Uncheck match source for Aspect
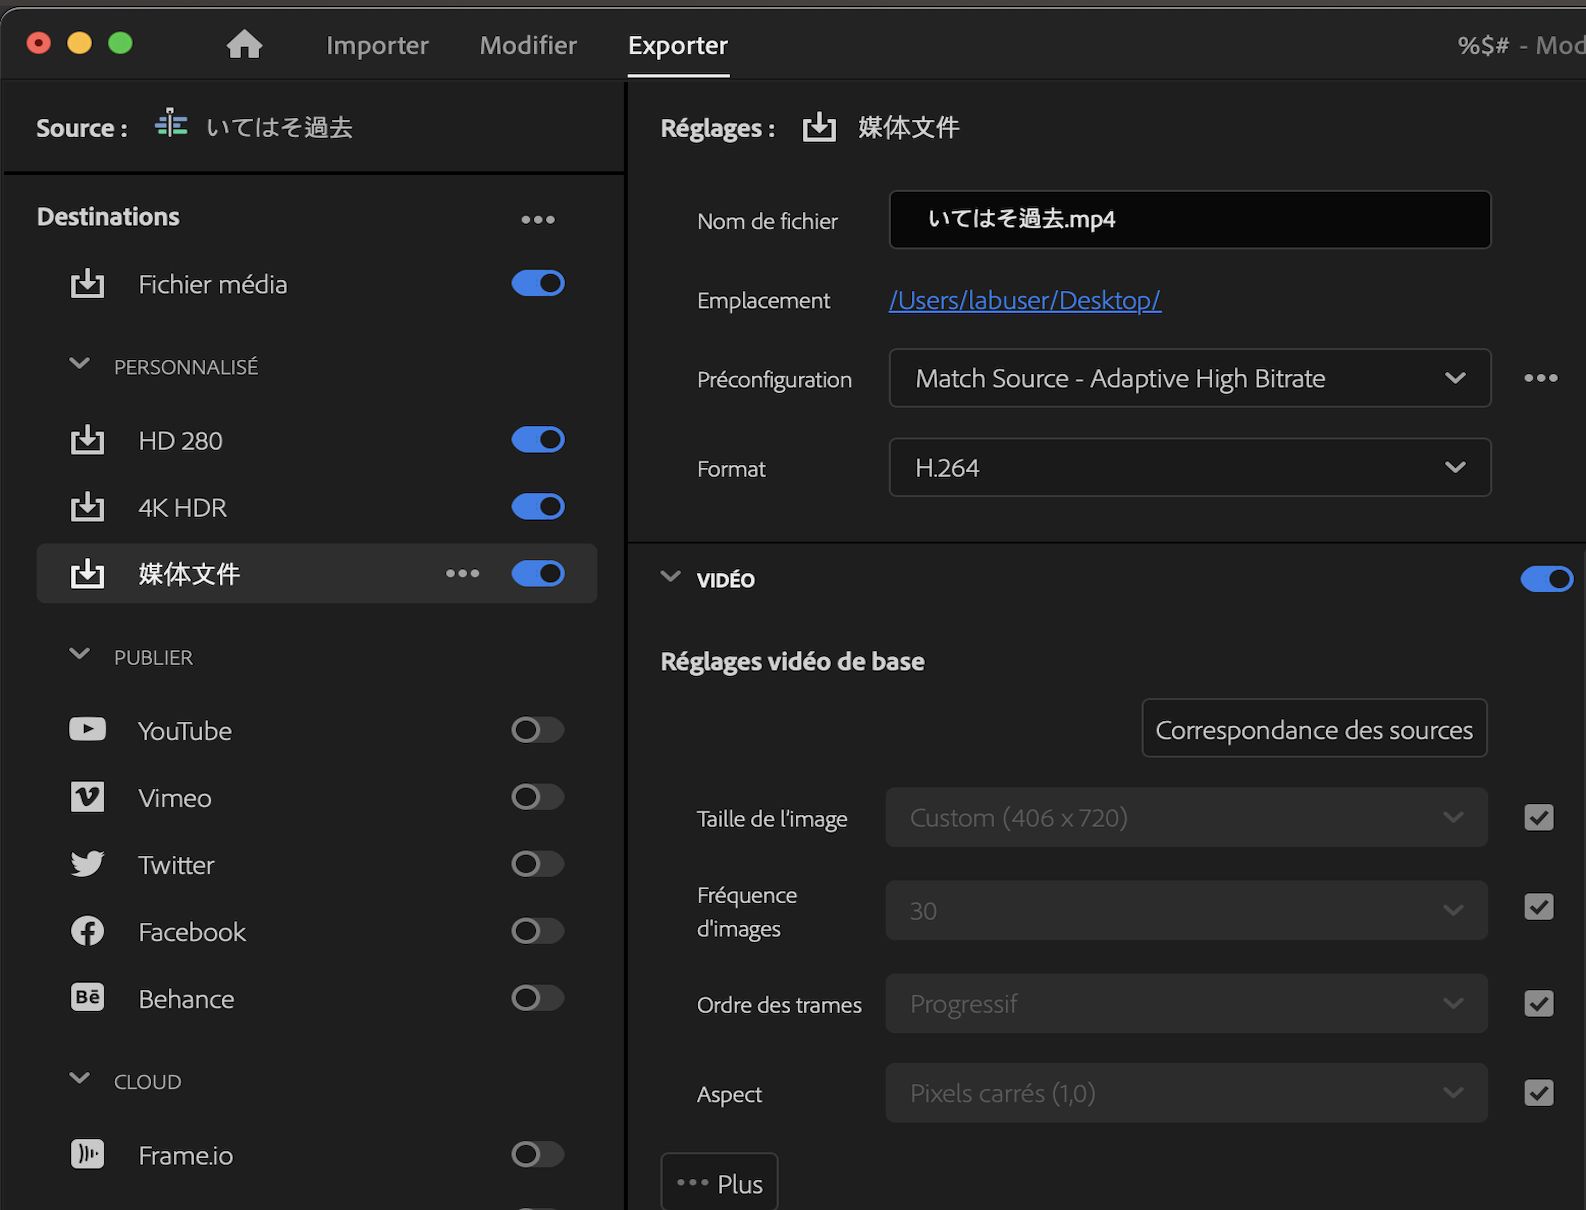Image resolution: width=1586 pixels, height=1210 pixels. point(1539,1093)
